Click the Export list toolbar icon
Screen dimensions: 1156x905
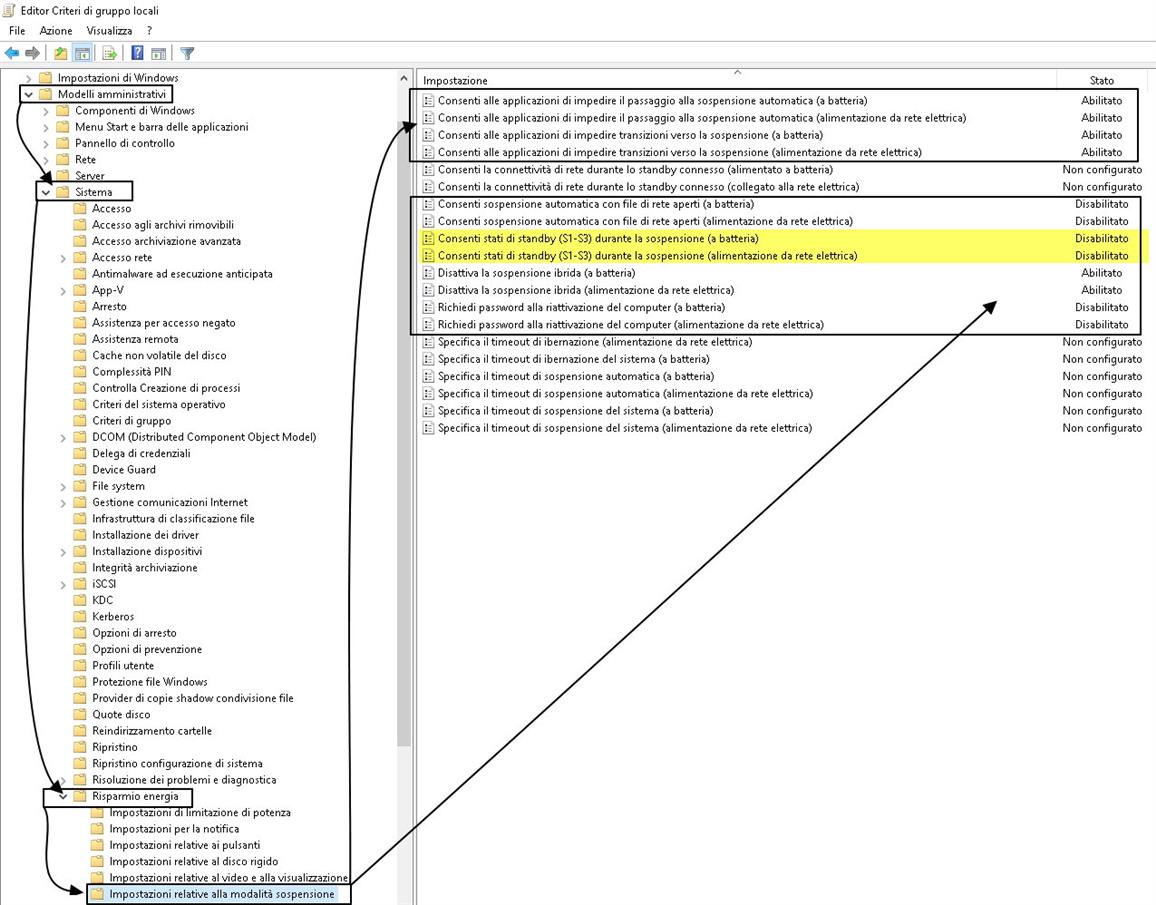pos(110,53)
